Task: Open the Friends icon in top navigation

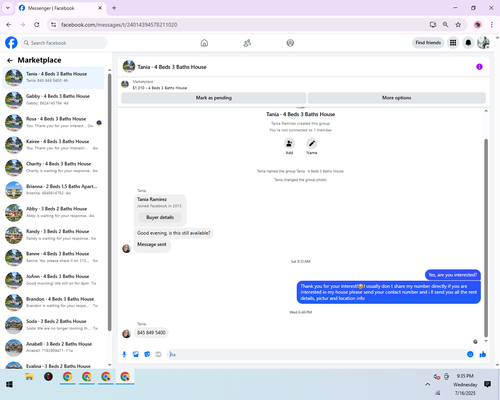Action: pos(247,43)
